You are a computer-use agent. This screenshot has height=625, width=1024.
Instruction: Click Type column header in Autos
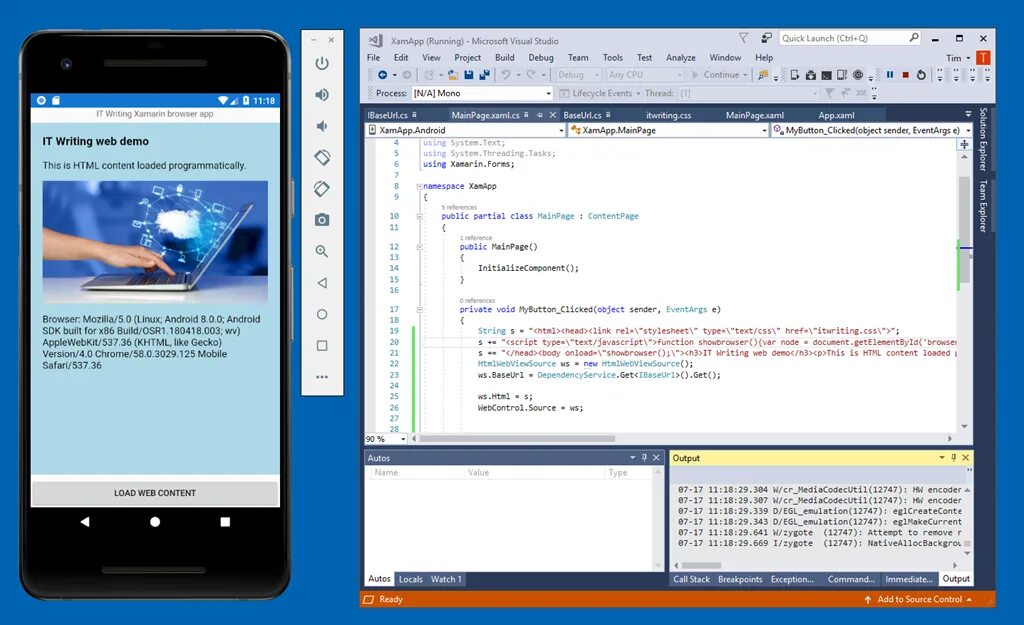click(628, 472)
